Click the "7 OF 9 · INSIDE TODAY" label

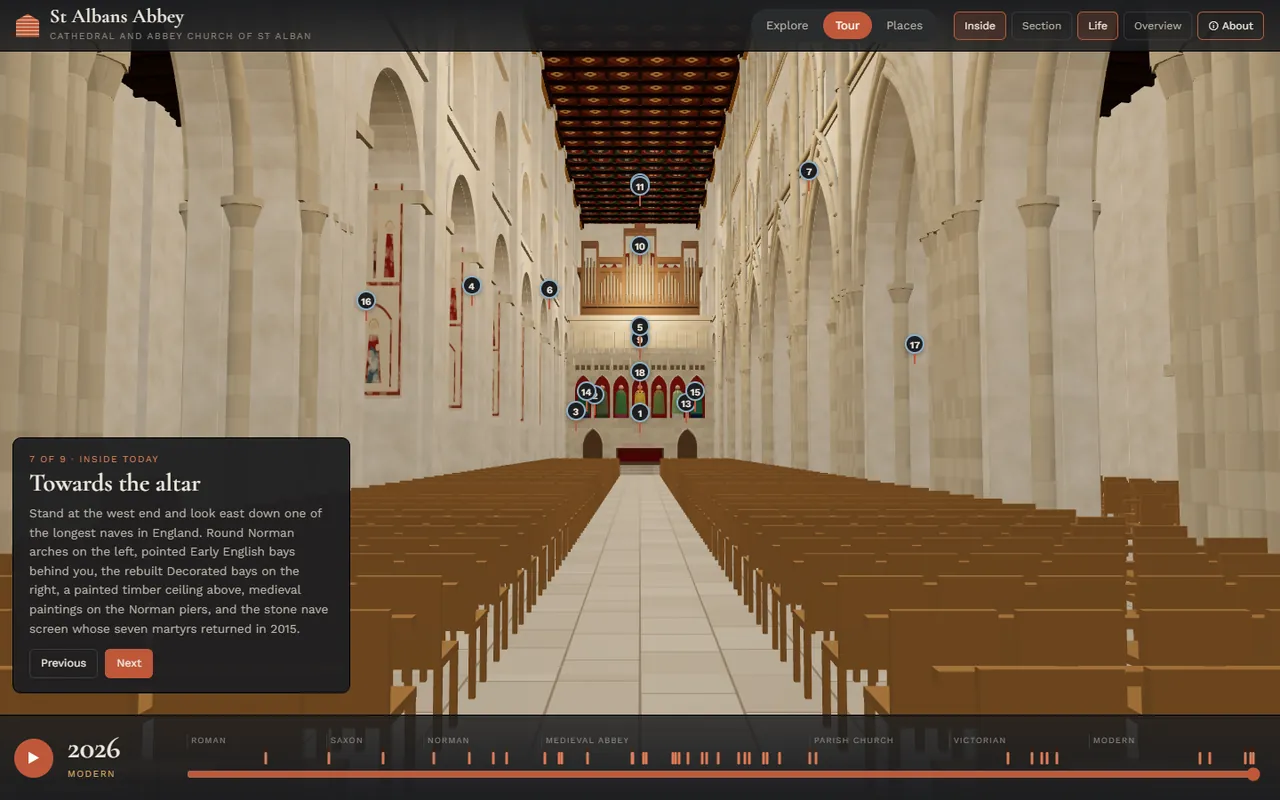94,459
